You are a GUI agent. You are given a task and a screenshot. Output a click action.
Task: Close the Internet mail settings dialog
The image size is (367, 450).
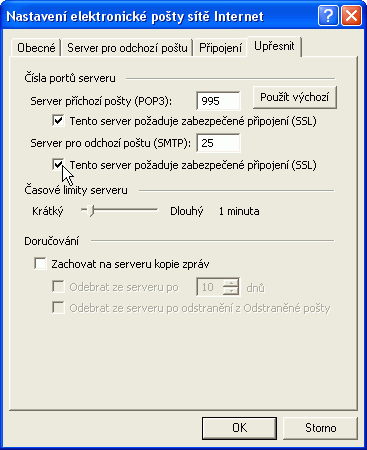coord(351,15)
